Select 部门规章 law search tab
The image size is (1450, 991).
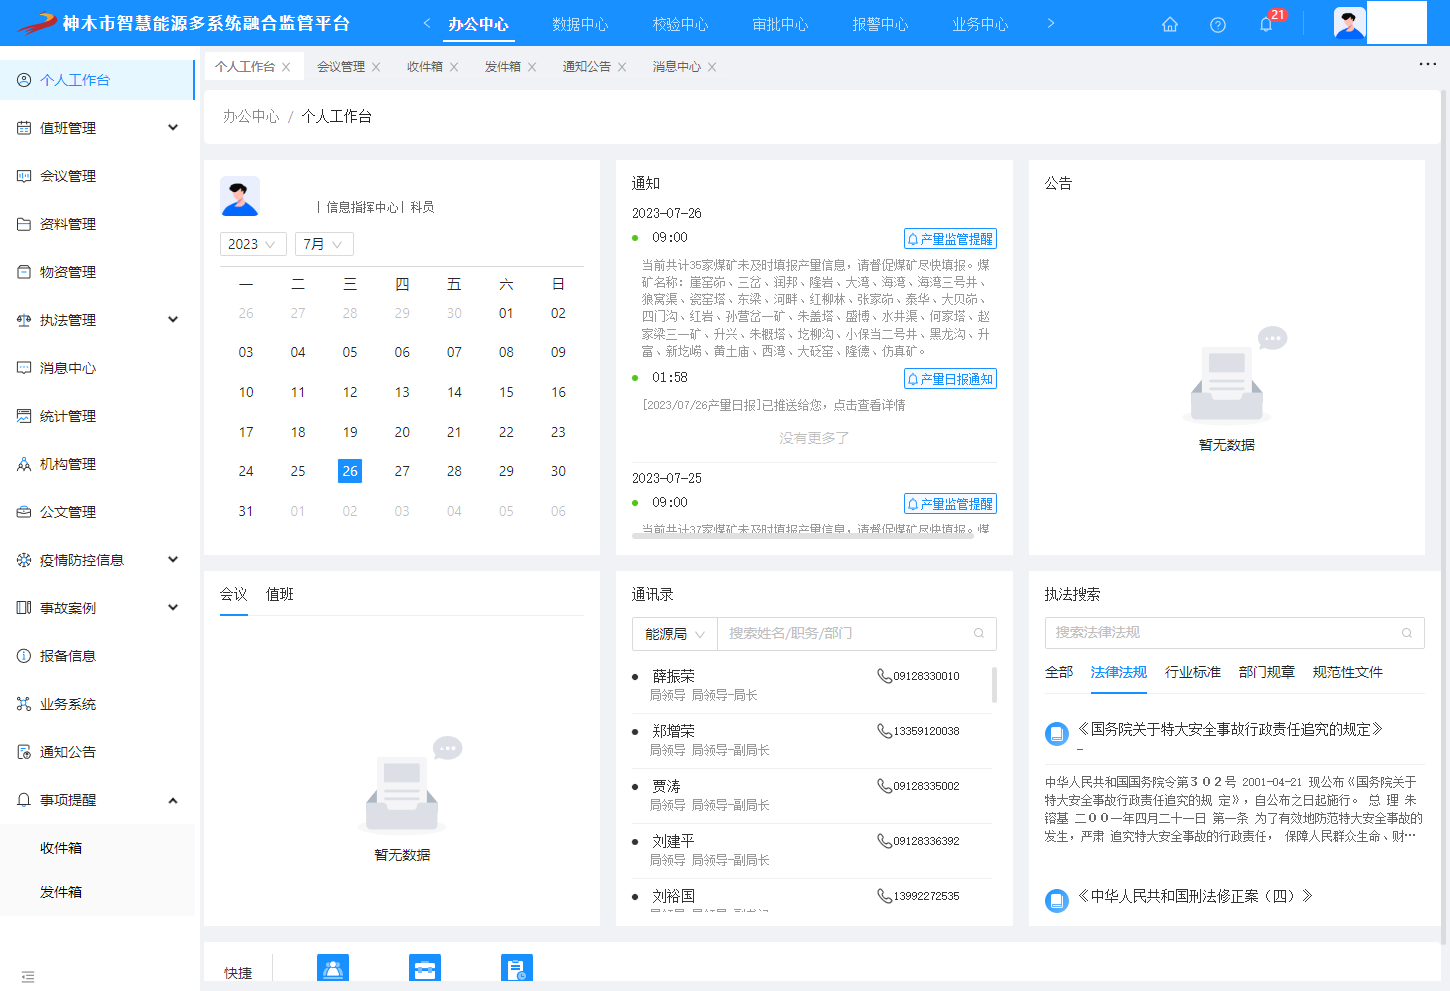click(x=1267, y=672)
